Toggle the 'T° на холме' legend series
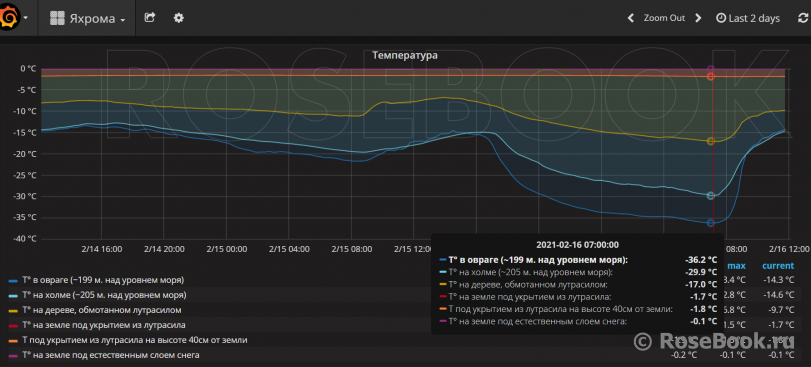The height and width of the screenshot is (367, 811). click(103, 295)
